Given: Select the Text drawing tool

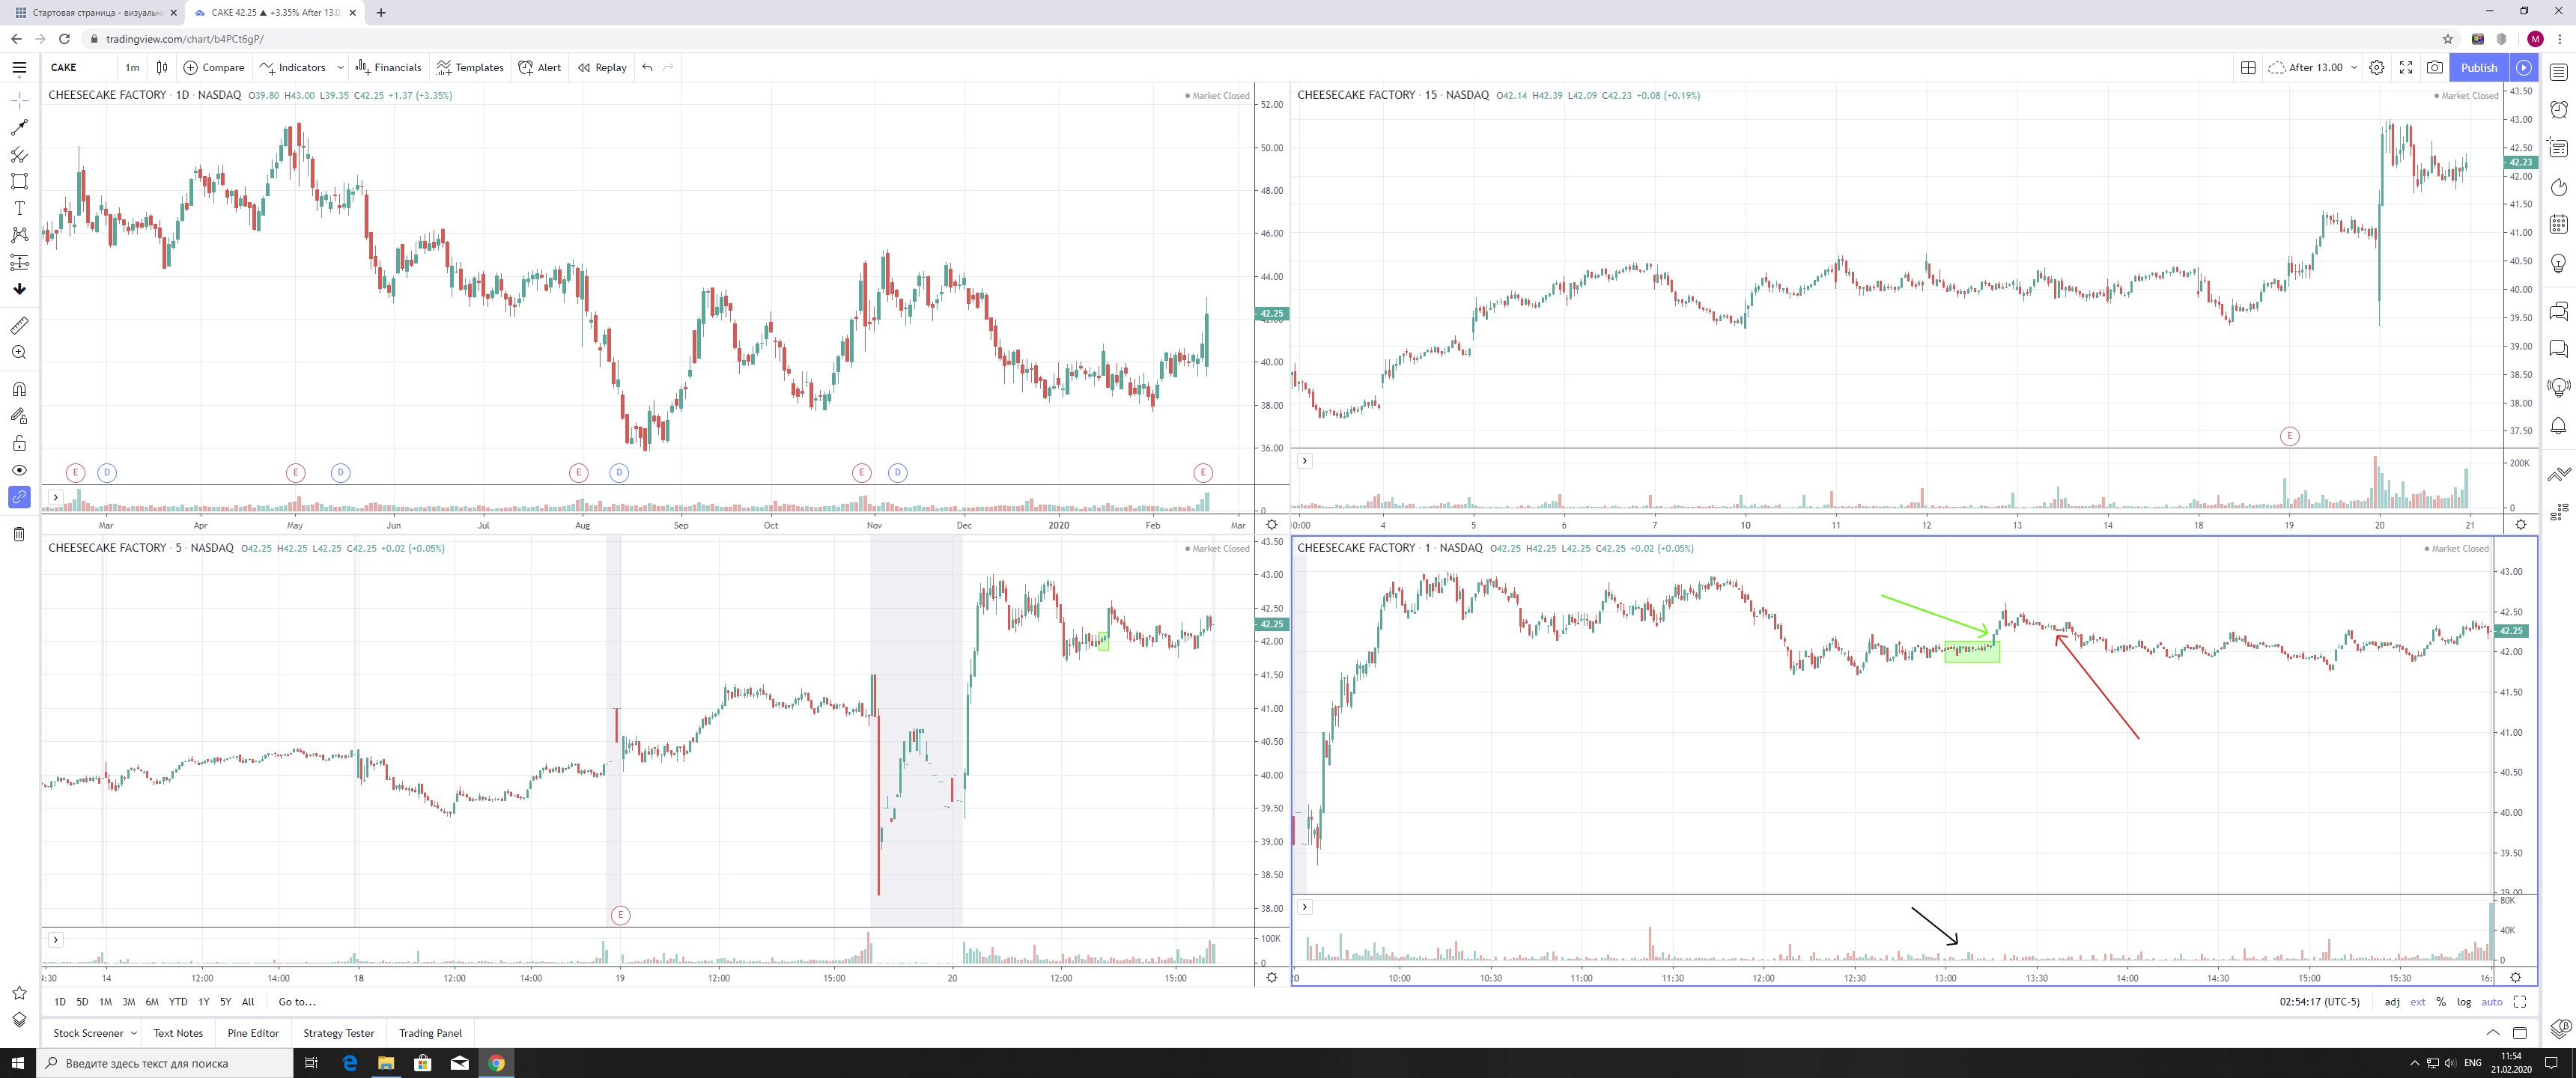Looking at the screenshot, I should (19, 208).
